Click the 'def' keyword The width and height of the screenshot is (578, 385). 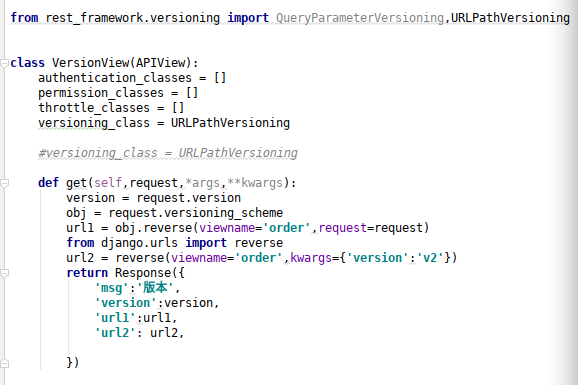pyautogui.click(x=48, y=183)
